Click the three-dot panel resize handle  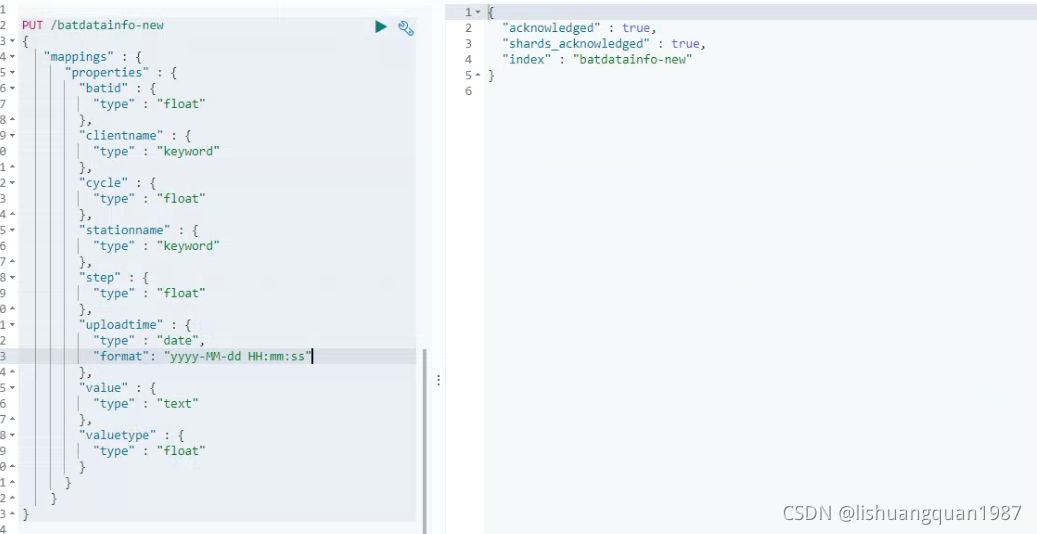438,381
